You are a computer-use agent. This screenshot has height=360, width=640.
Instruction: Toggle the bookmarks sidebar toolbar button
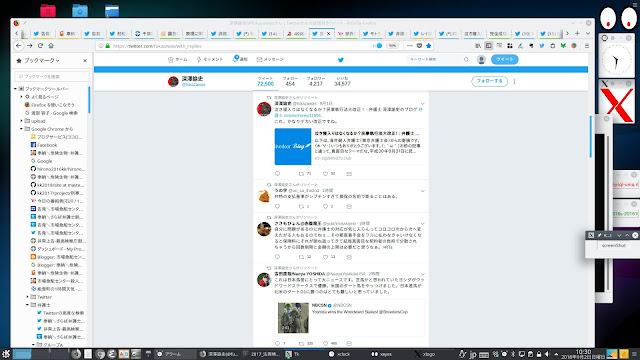pos(489,46)
